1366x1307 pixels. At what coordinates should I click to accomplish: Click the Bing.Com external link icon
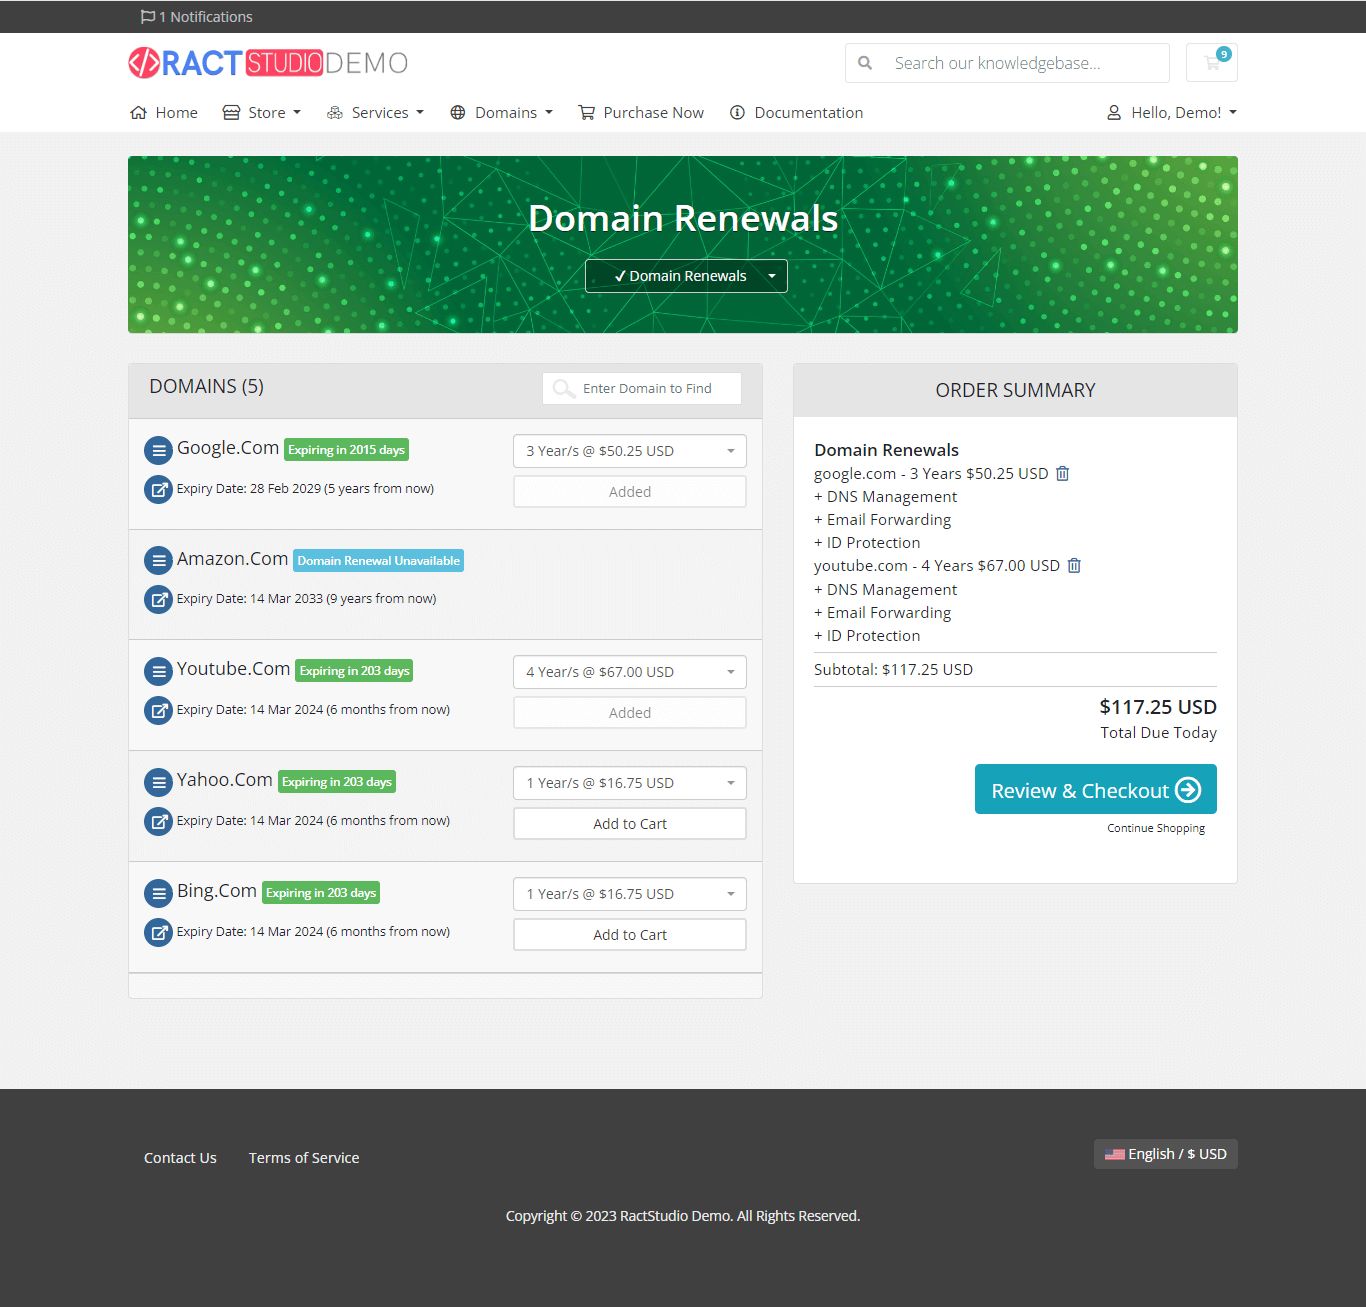(158, 933)
